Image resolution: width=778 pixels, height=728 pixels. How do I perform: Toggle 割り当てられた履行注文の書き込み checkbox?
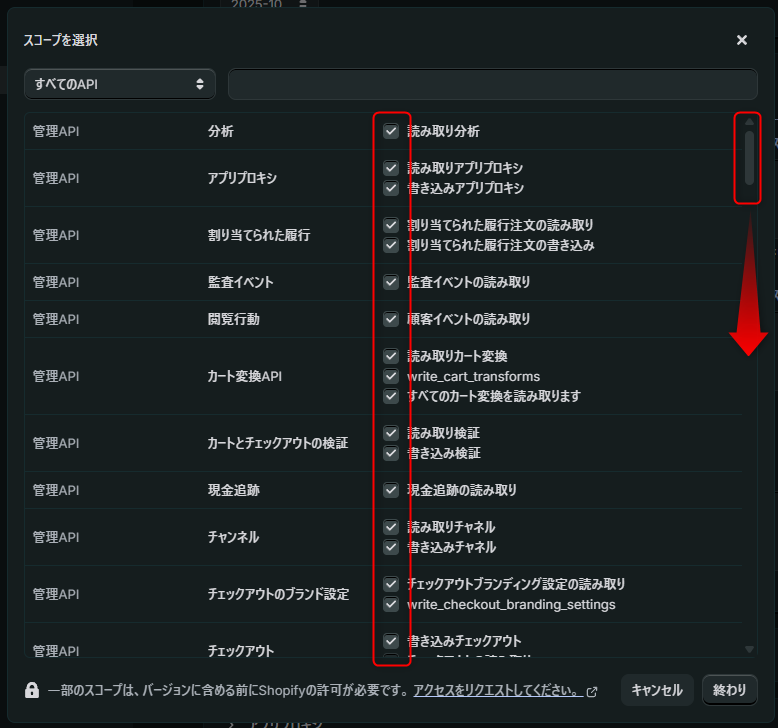[391, 245]
